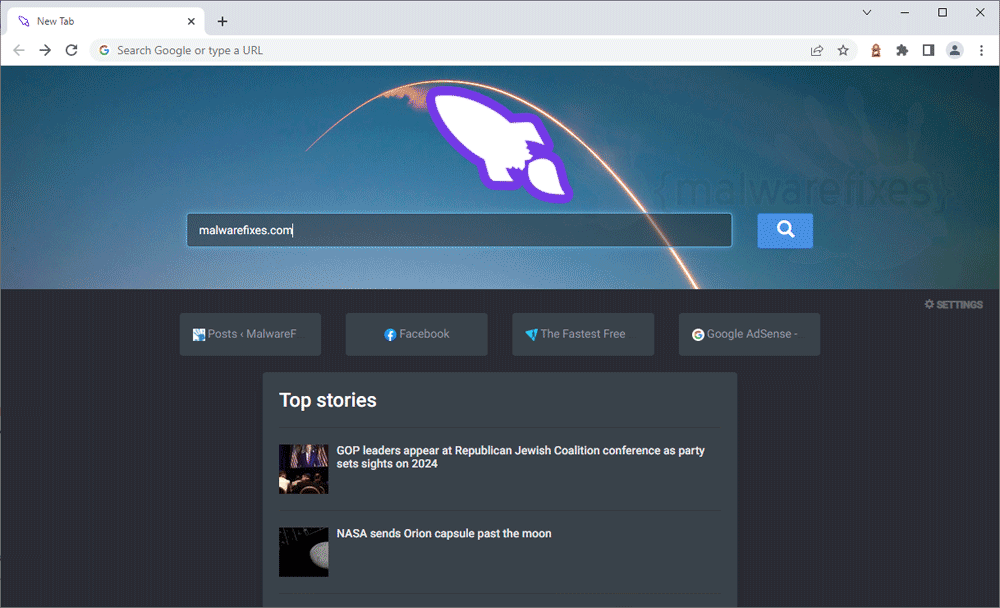Open the Chrome profile menu
The width and height of the screenshot is (1000, 608).
point(955,50)
